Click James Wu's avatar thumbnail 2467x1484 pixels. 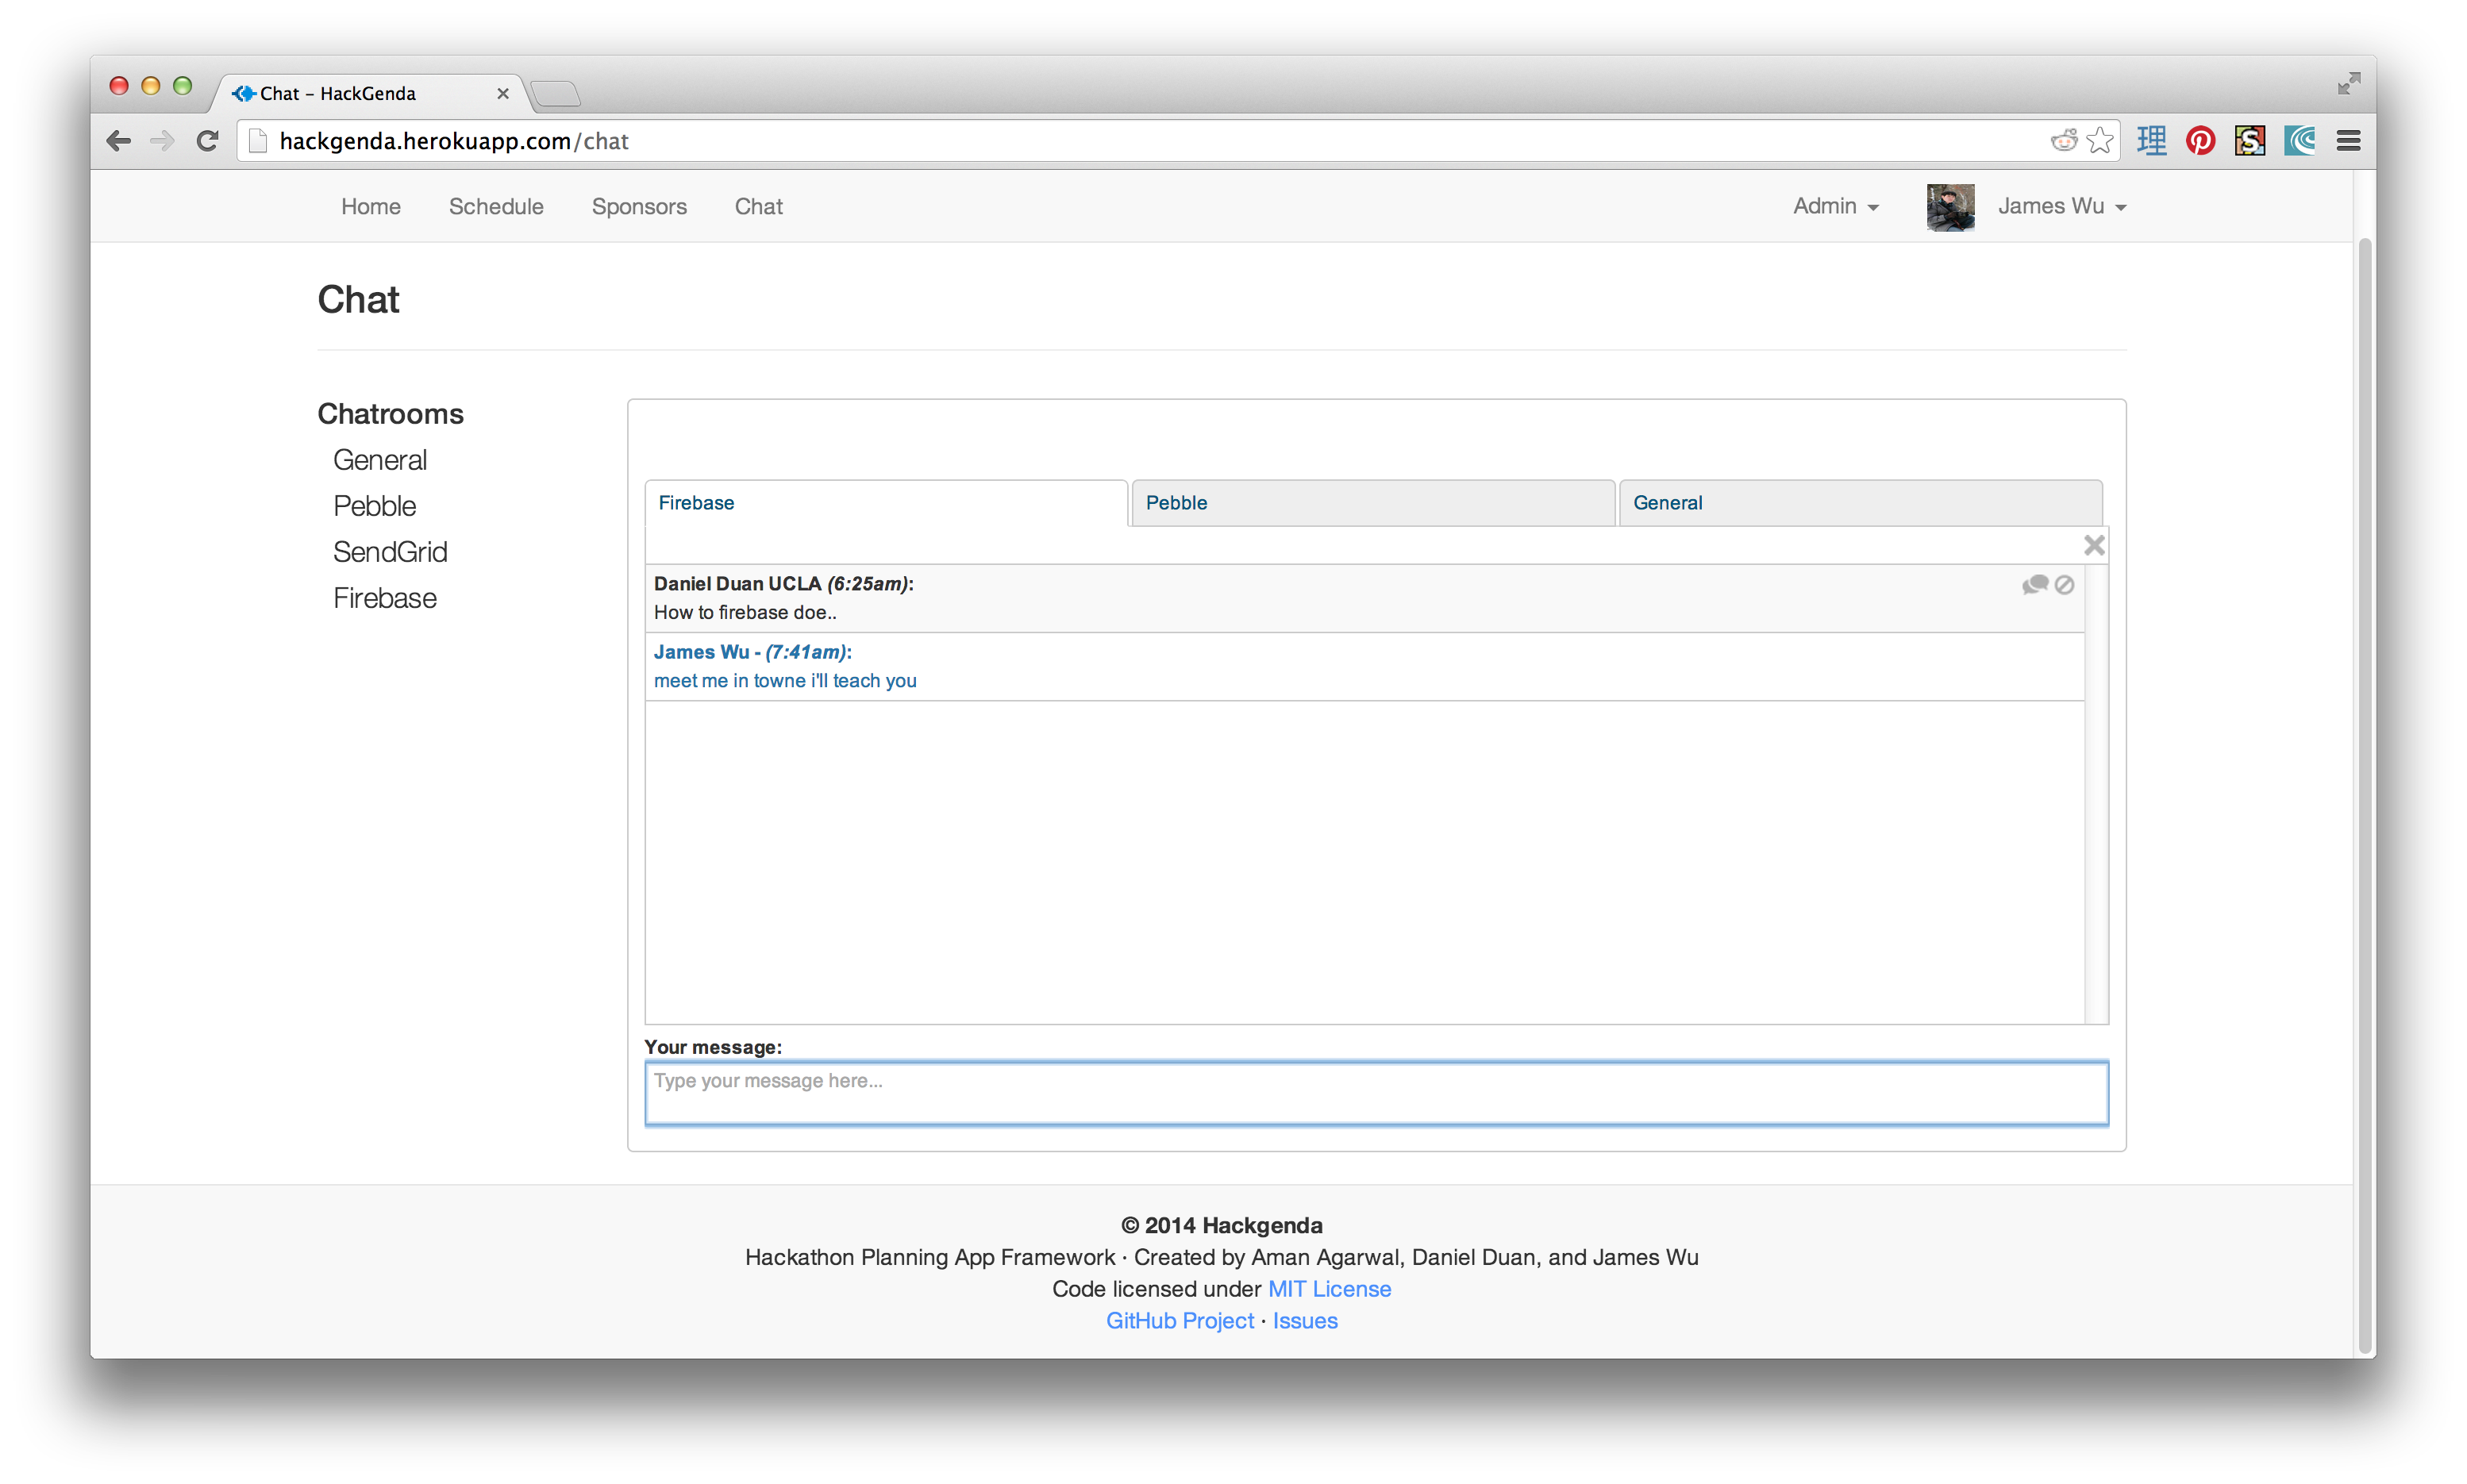[1950, 207]
